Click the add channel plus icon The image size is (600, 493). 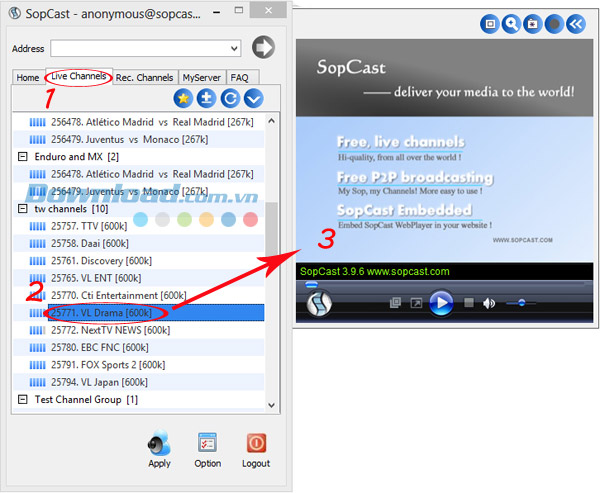pyautogui.click(x=206, y=98)
